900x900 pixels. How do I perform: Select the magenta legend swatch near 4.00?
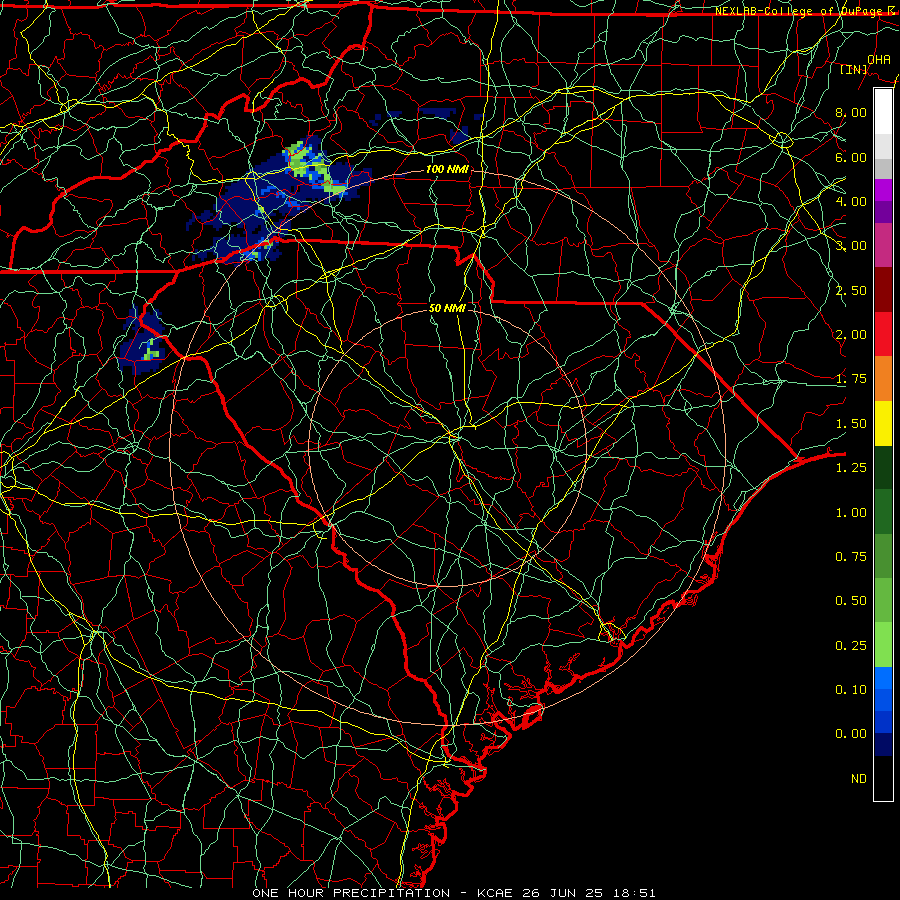click(x=883, y=190)
